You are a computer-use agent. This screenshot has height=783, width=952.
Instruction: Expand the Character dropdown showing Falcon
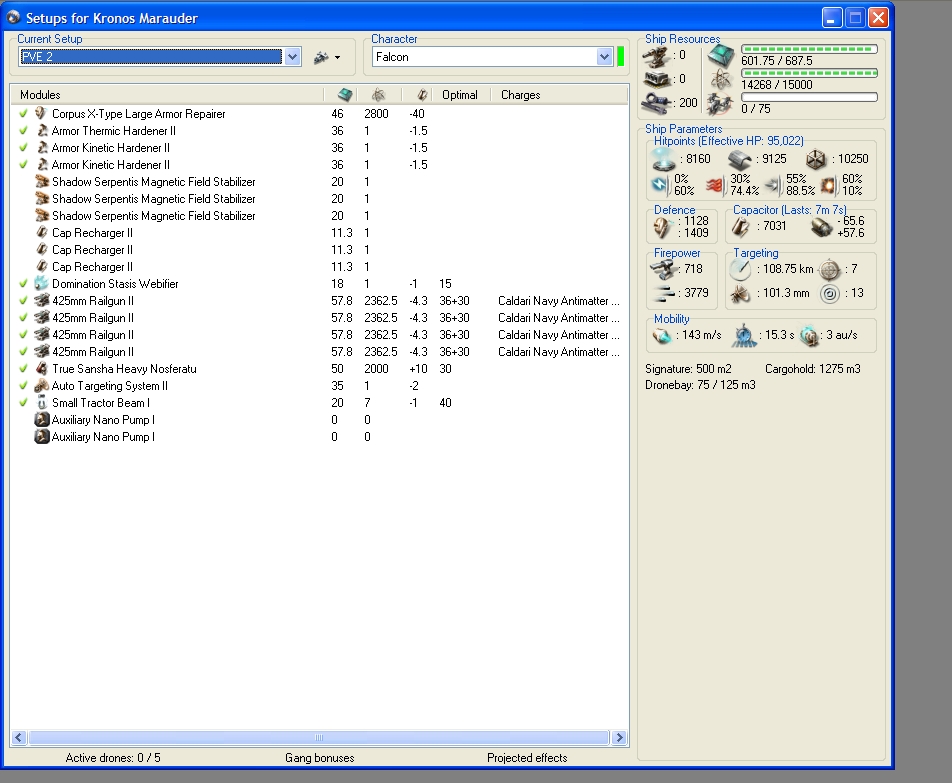[604, 58]
